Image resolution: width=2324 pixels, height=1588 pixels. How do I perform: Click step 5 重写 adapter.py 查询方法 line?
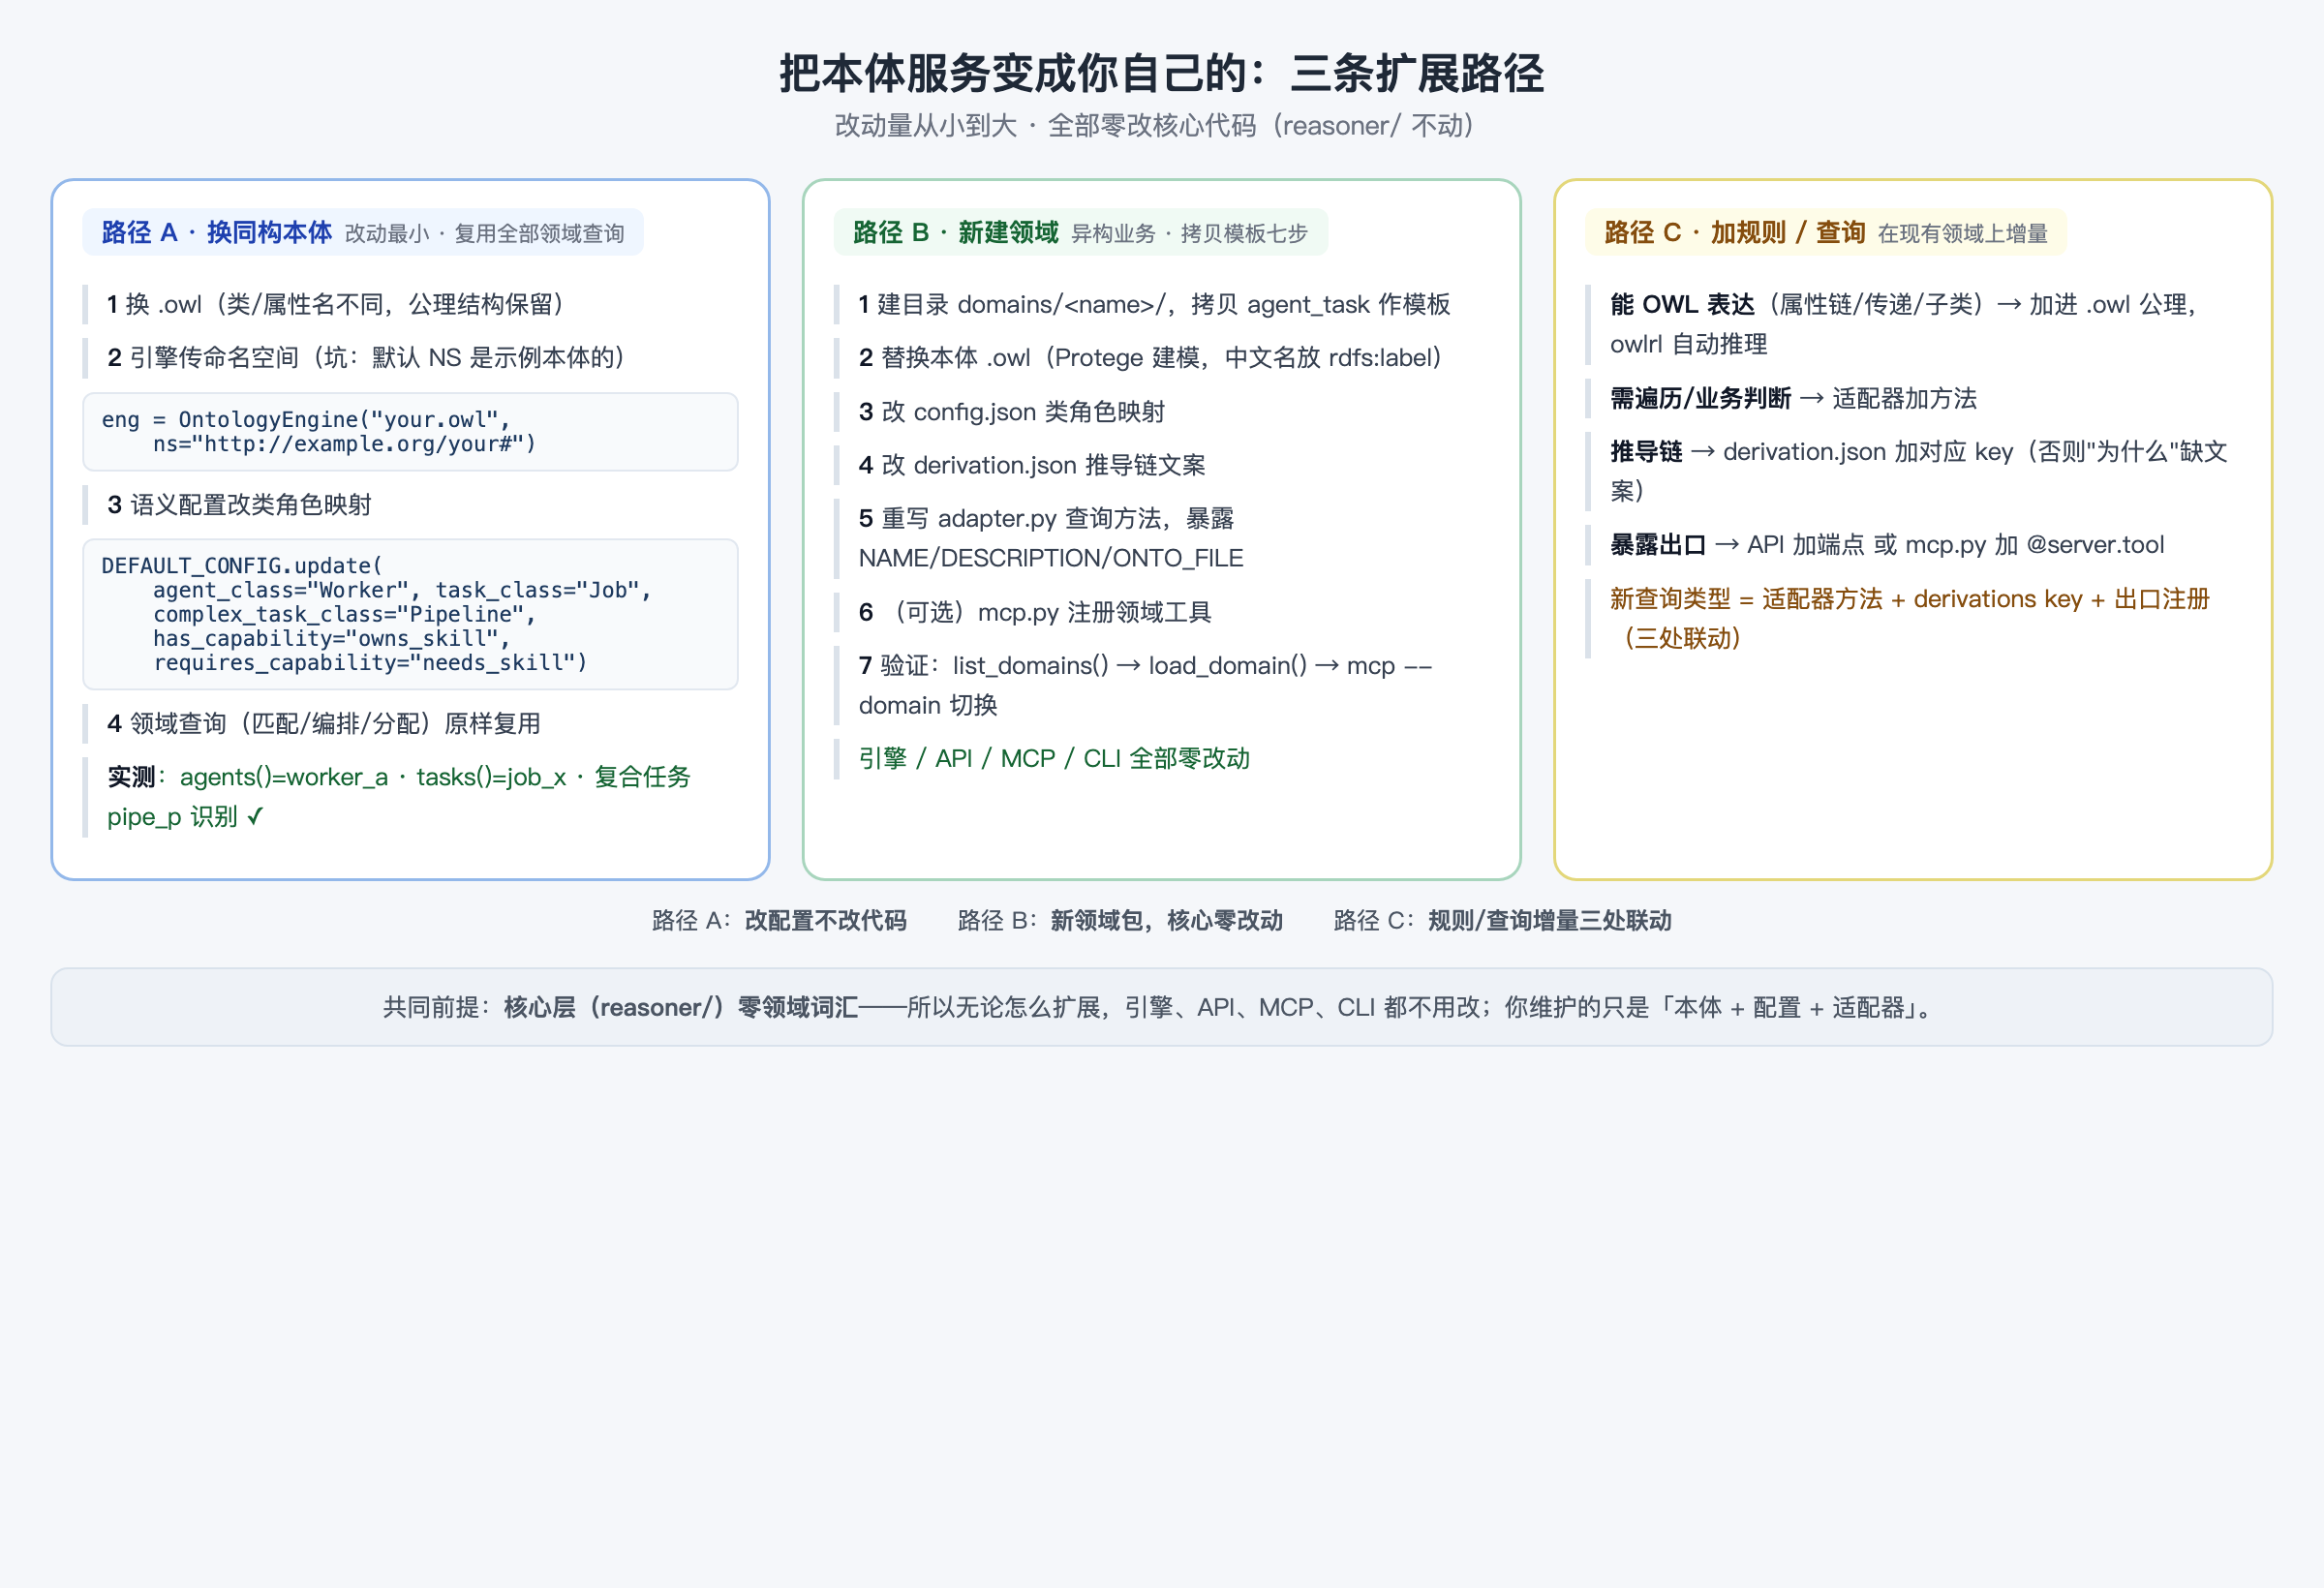(1162, 539)
